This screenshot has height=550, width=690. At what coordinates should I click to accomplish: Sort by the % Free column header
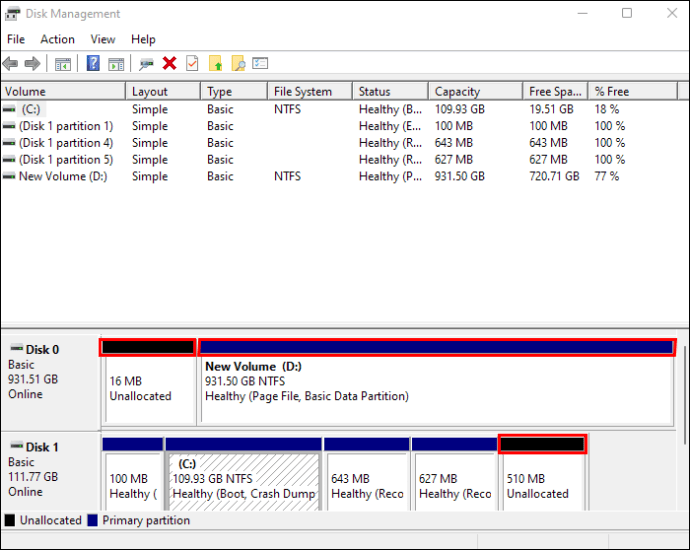(x=632, y=91)
